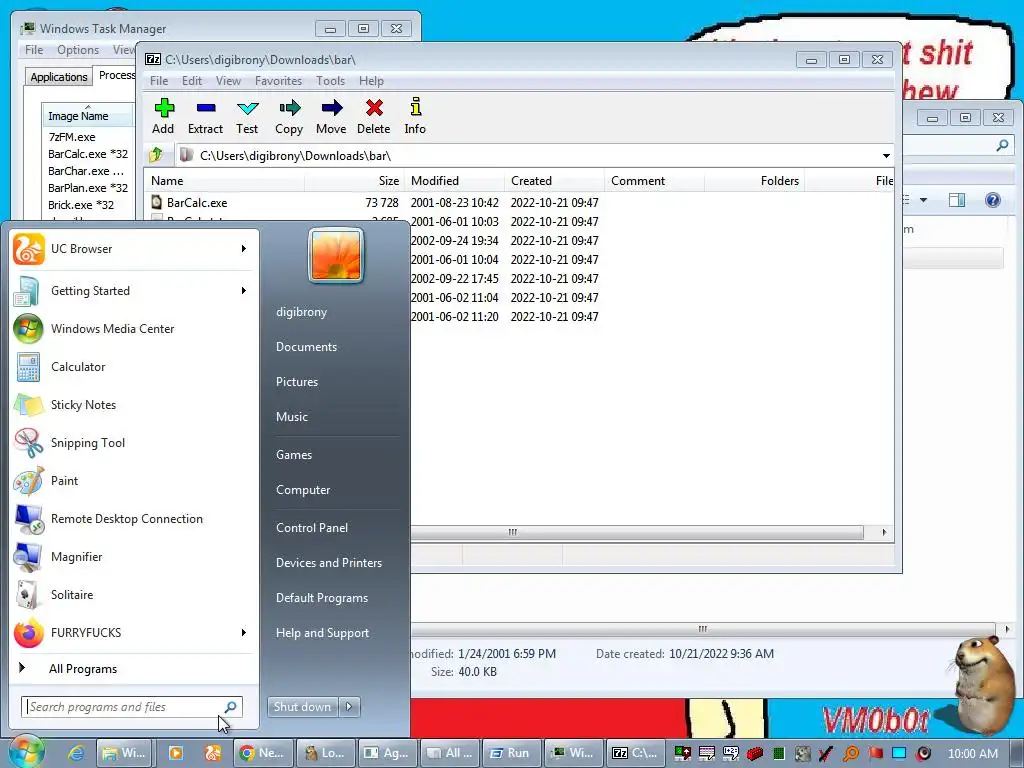
Task: Sort by the Size column header
Action: pyautogui.click(x=353, y=181)
